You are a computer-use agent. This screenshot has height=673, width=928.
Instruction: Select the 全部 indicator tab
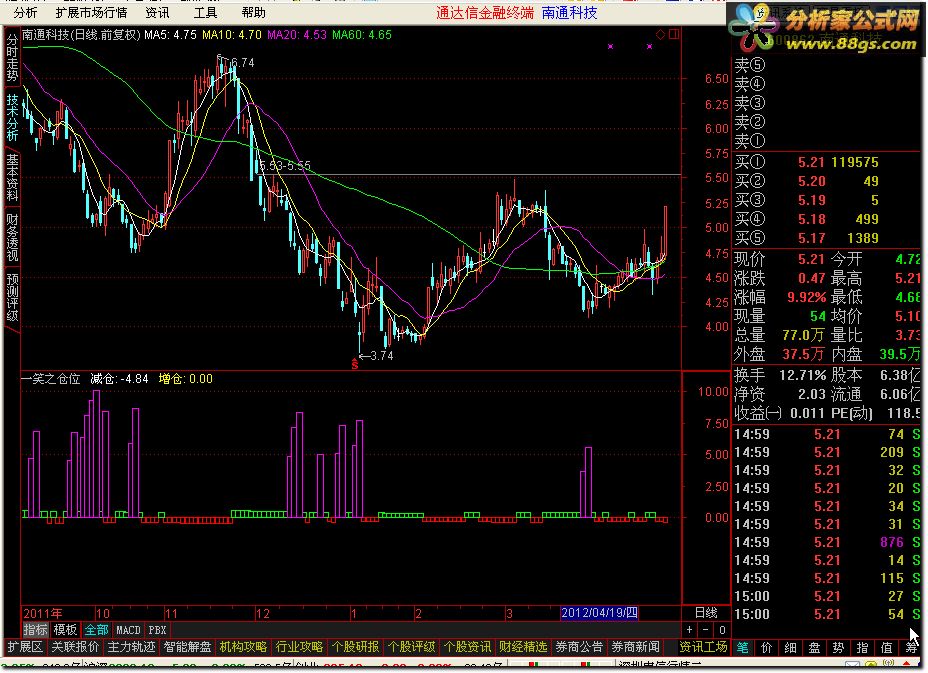(x=96, y=630)
